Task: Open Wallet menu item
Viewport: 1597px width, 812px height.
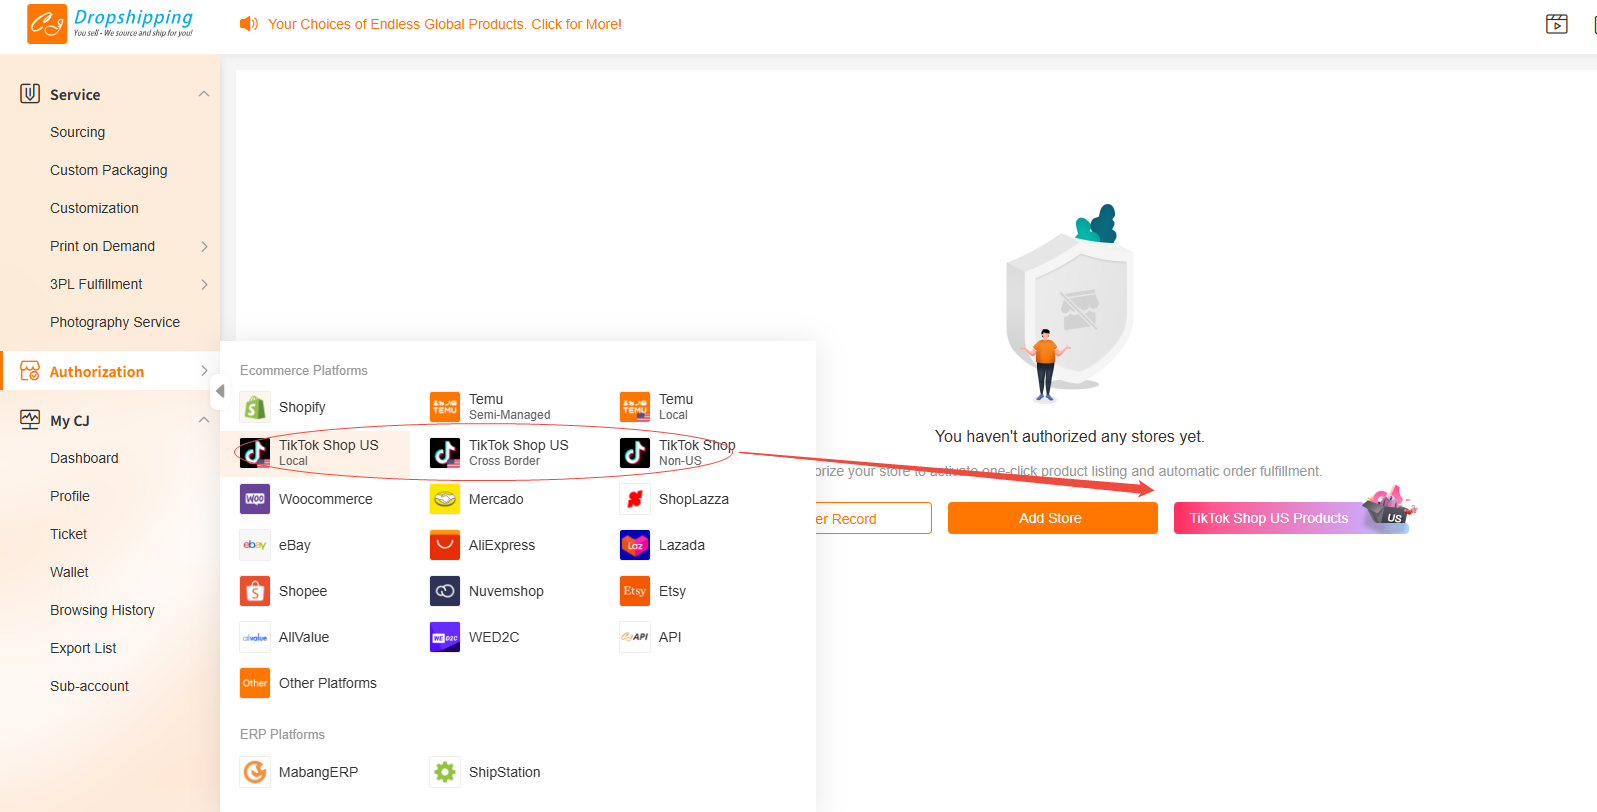Action: [x=70, y=572]
